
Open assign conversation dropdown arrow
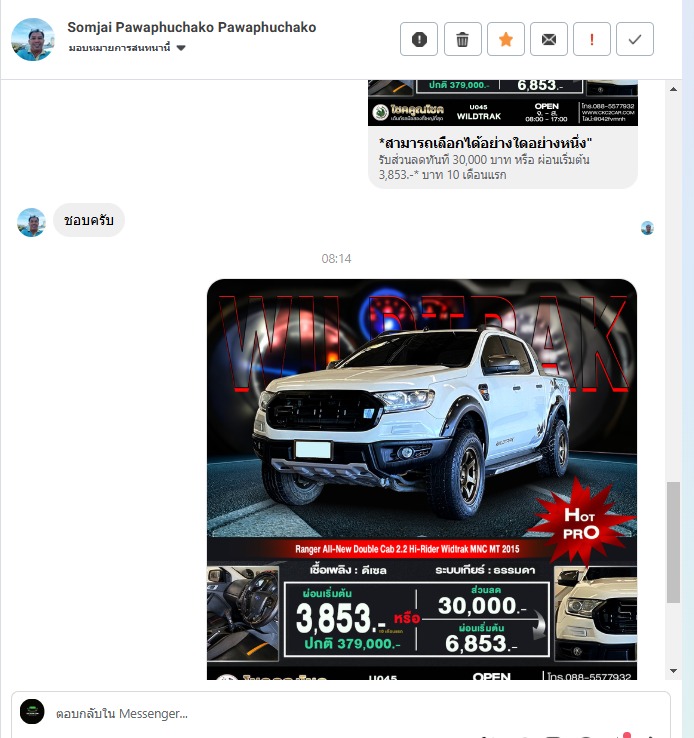click(x=181, y=48)
